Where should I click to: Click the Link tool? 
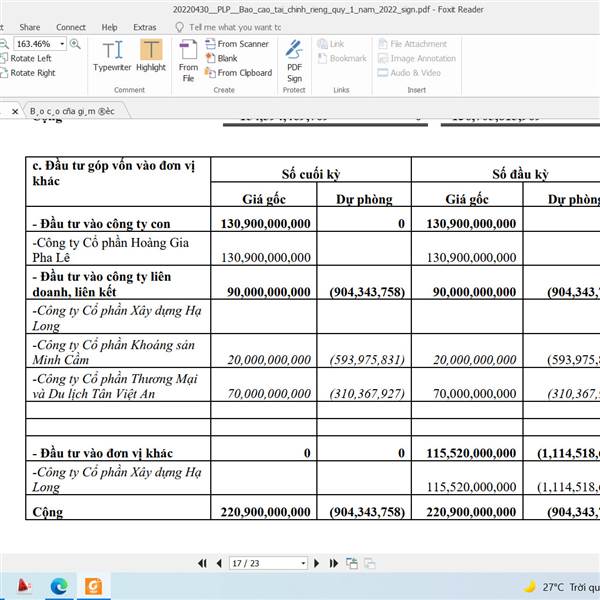tap(331, 44)
